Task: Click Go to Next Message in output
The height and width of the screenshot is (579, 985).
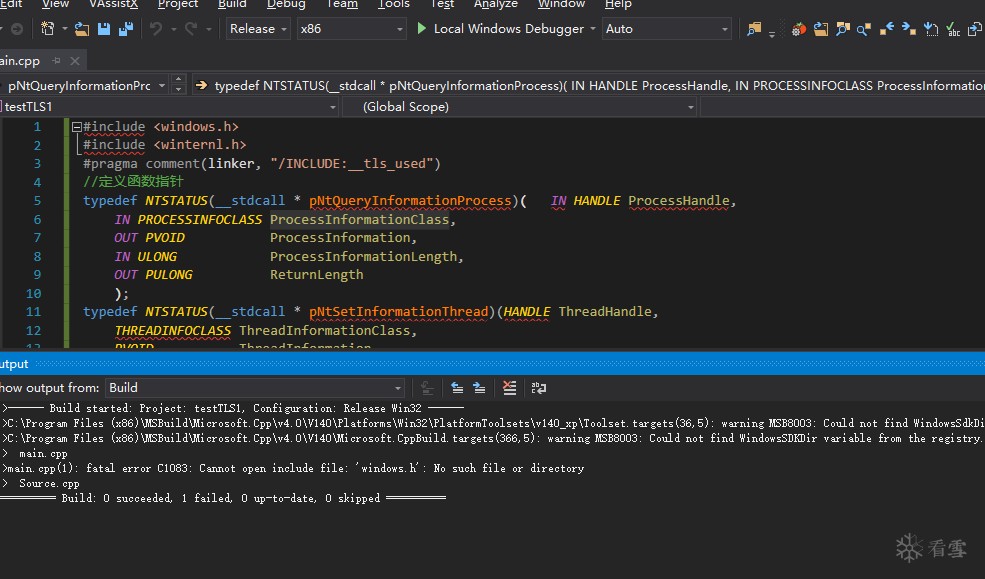Action: 479,388
